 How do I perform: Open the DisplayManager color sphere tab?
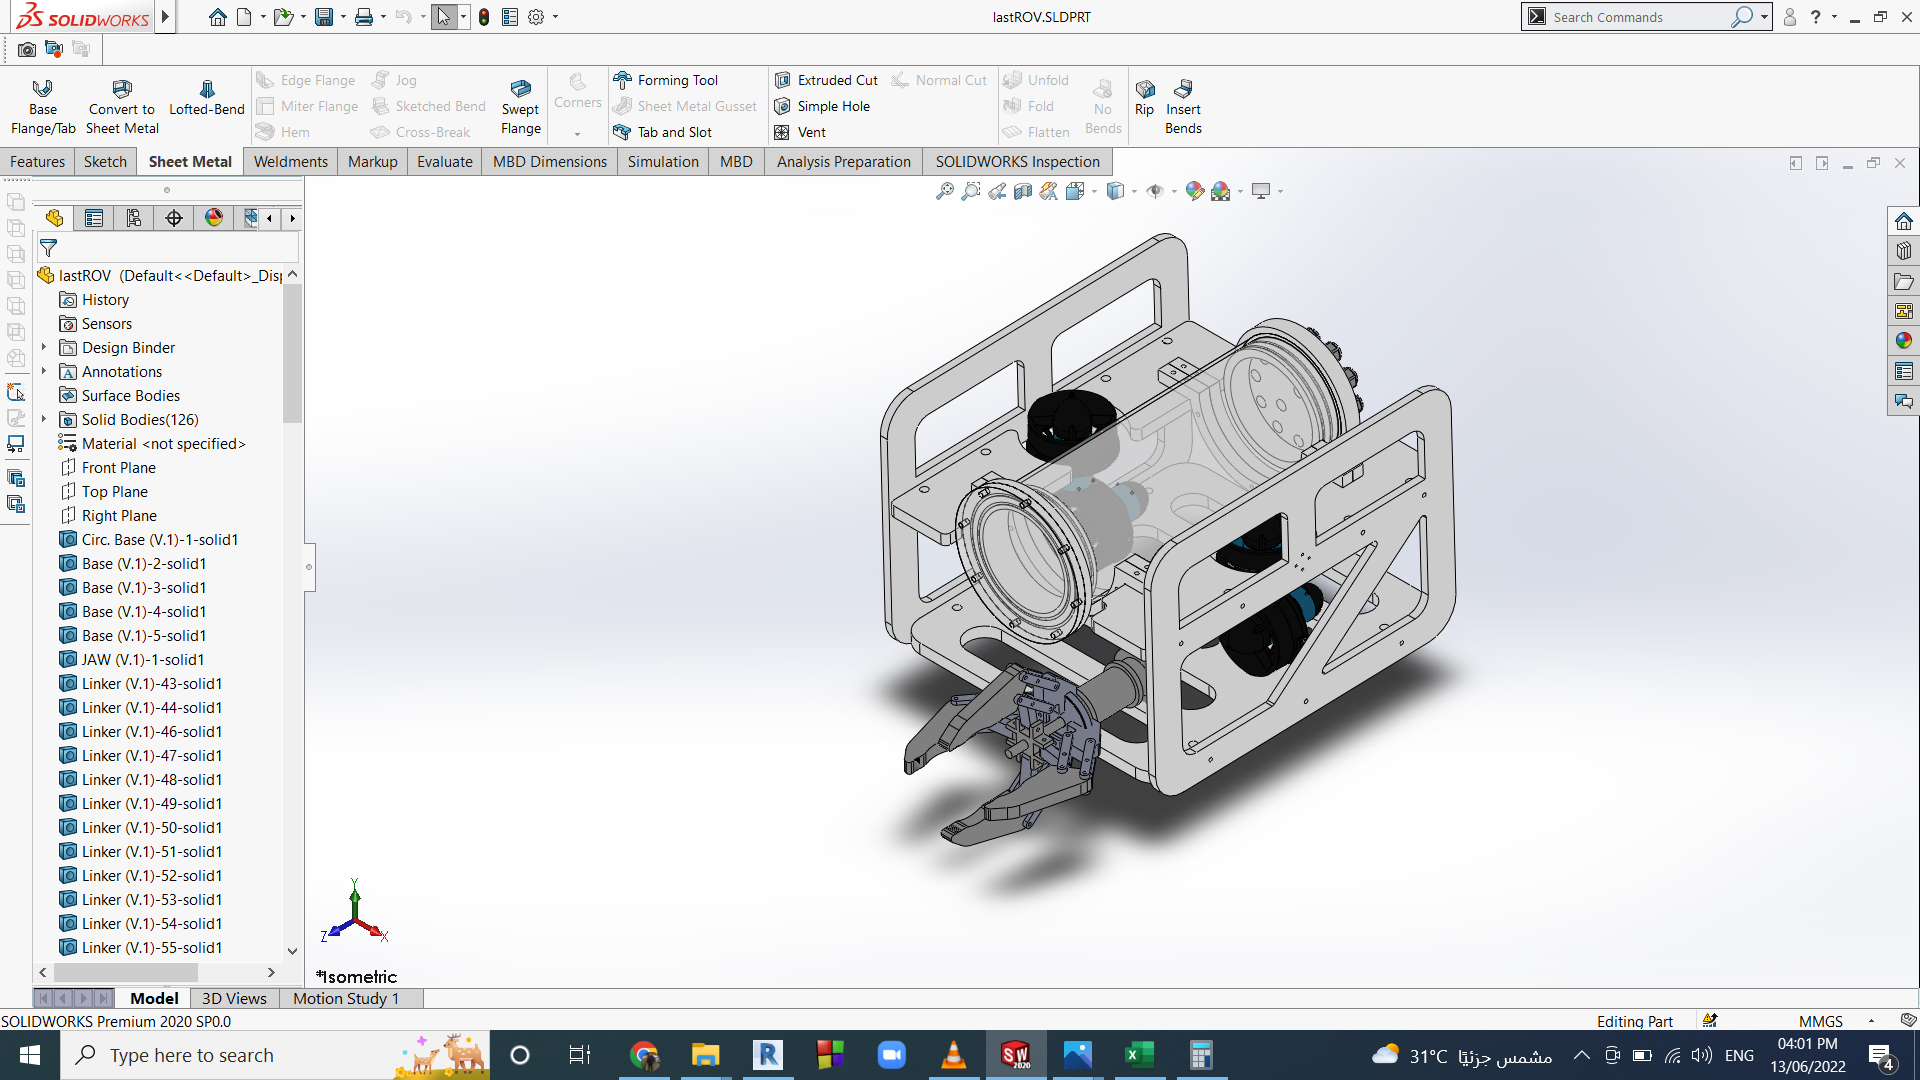point(214,218)
